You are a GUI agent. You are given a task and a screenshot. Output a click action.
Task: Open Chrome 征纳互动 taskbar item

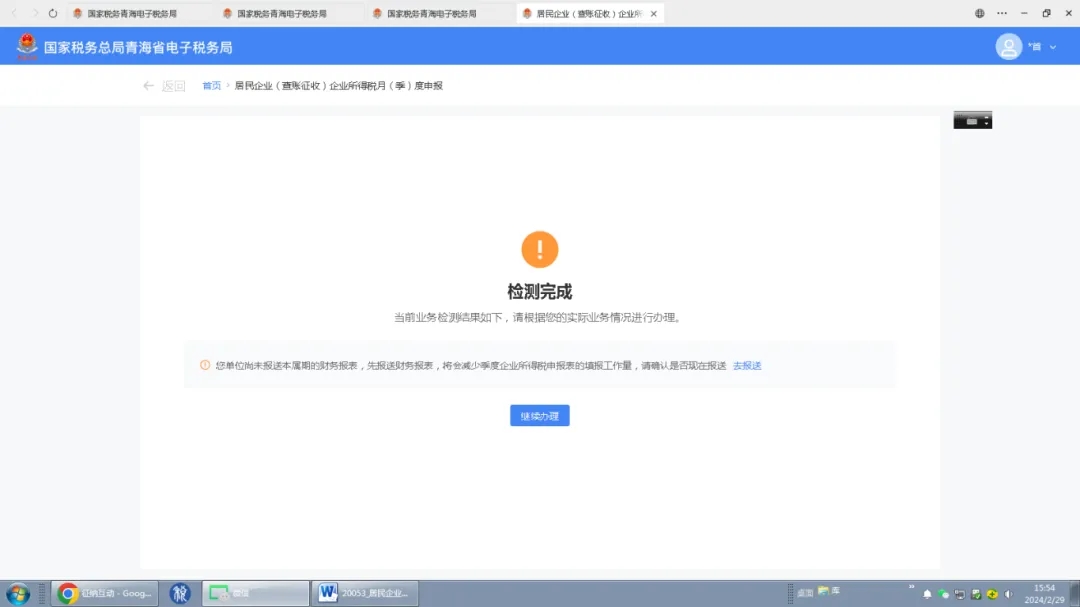105,593
